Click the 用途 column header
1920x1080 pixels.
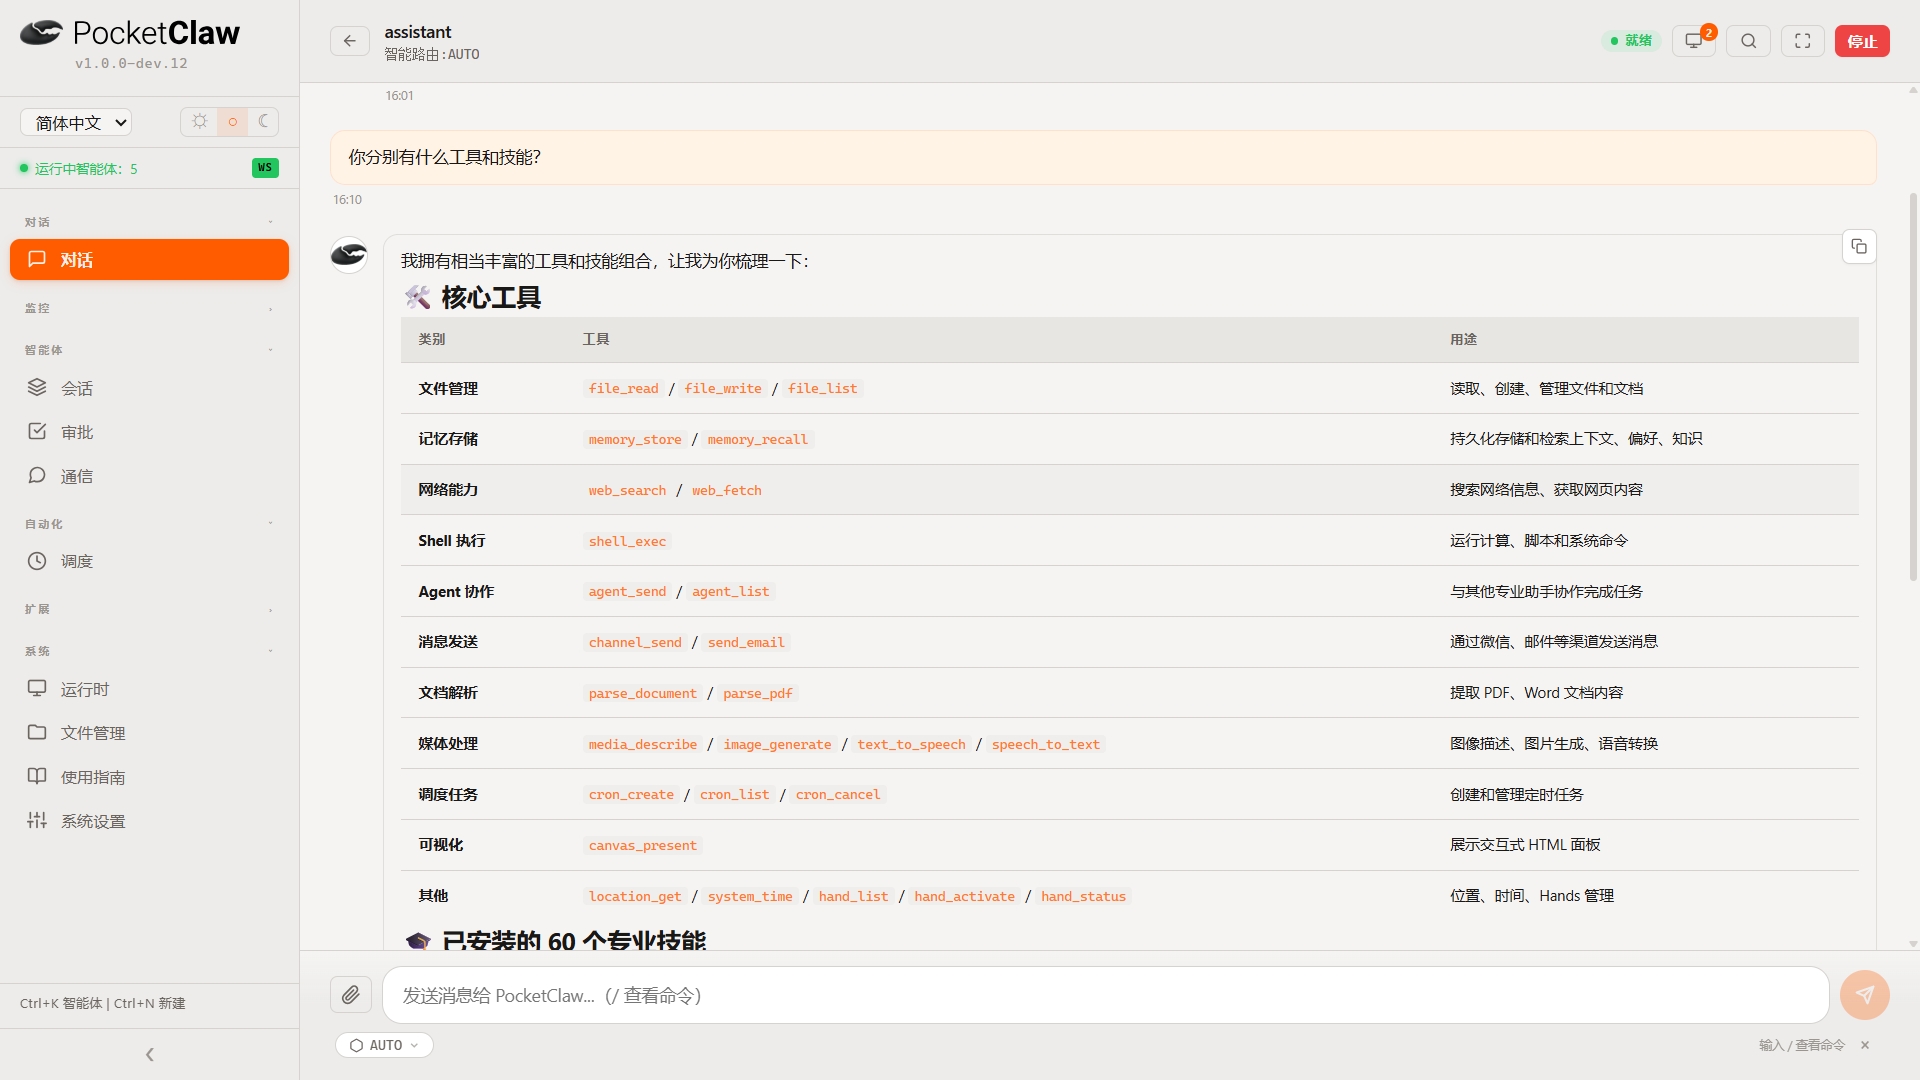tap(1463, 340)
